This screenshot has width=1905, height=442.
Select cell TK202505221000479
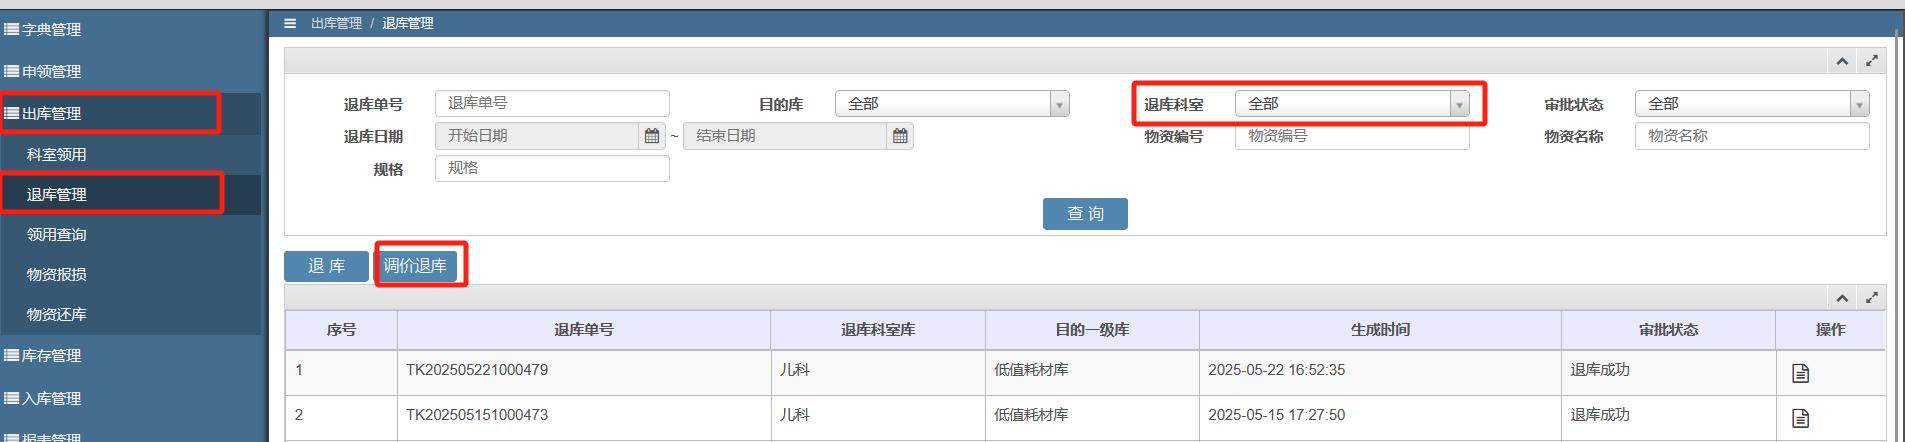584,371
